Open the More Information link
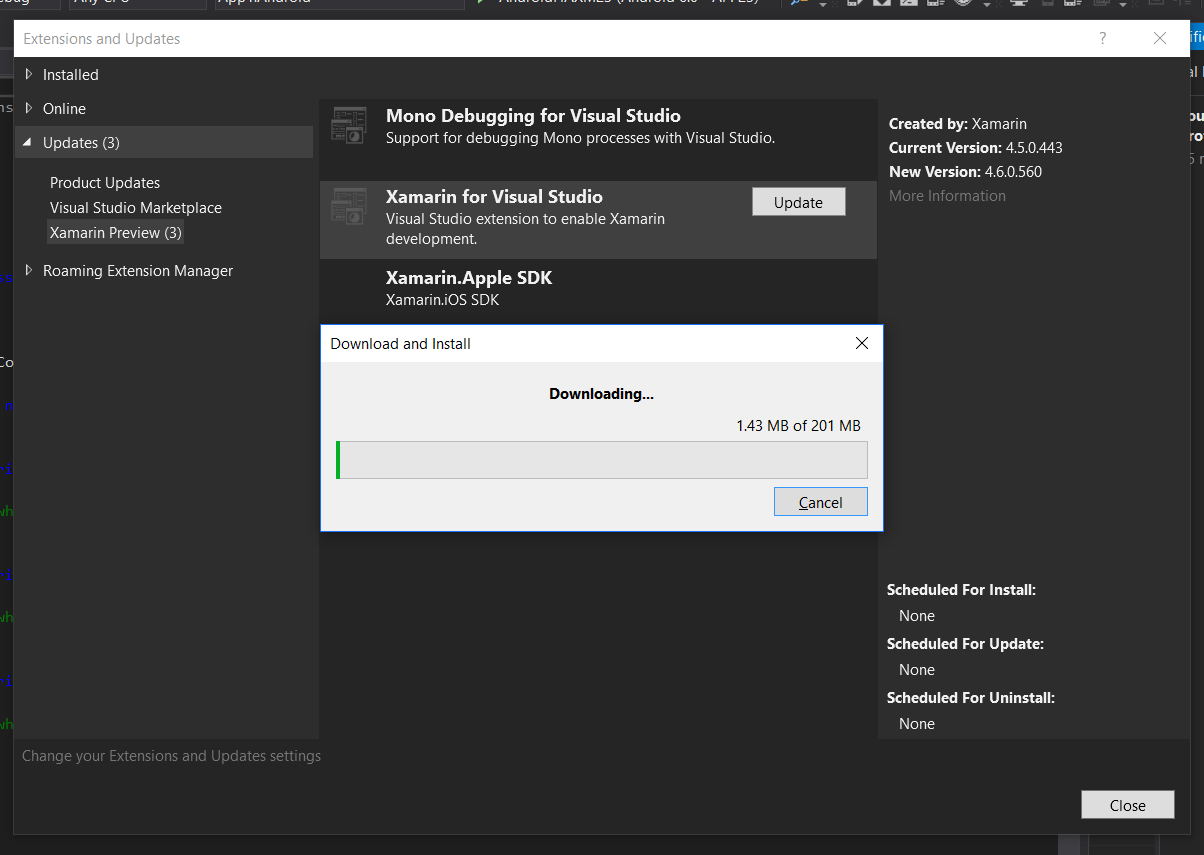 pos(947,196)
